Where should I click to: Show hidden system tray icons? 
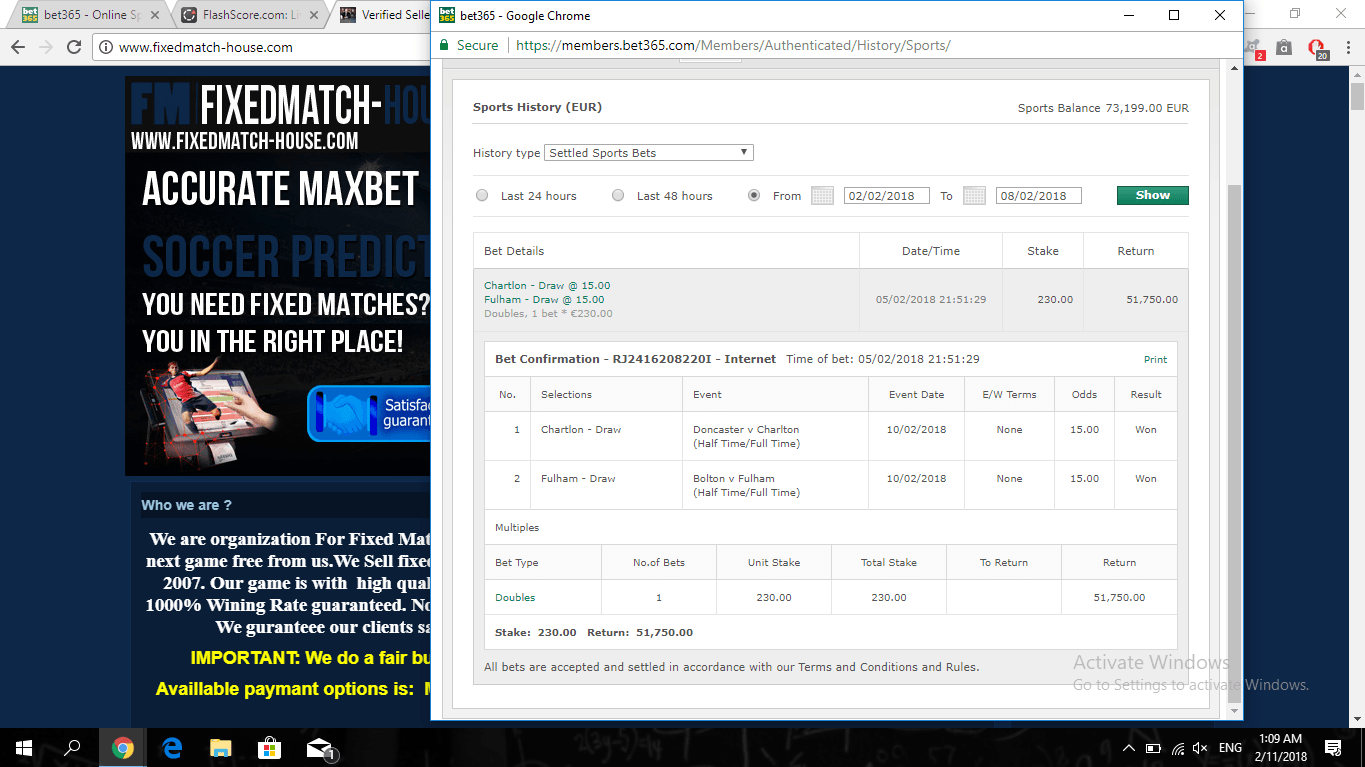[x=1129, y=748]
